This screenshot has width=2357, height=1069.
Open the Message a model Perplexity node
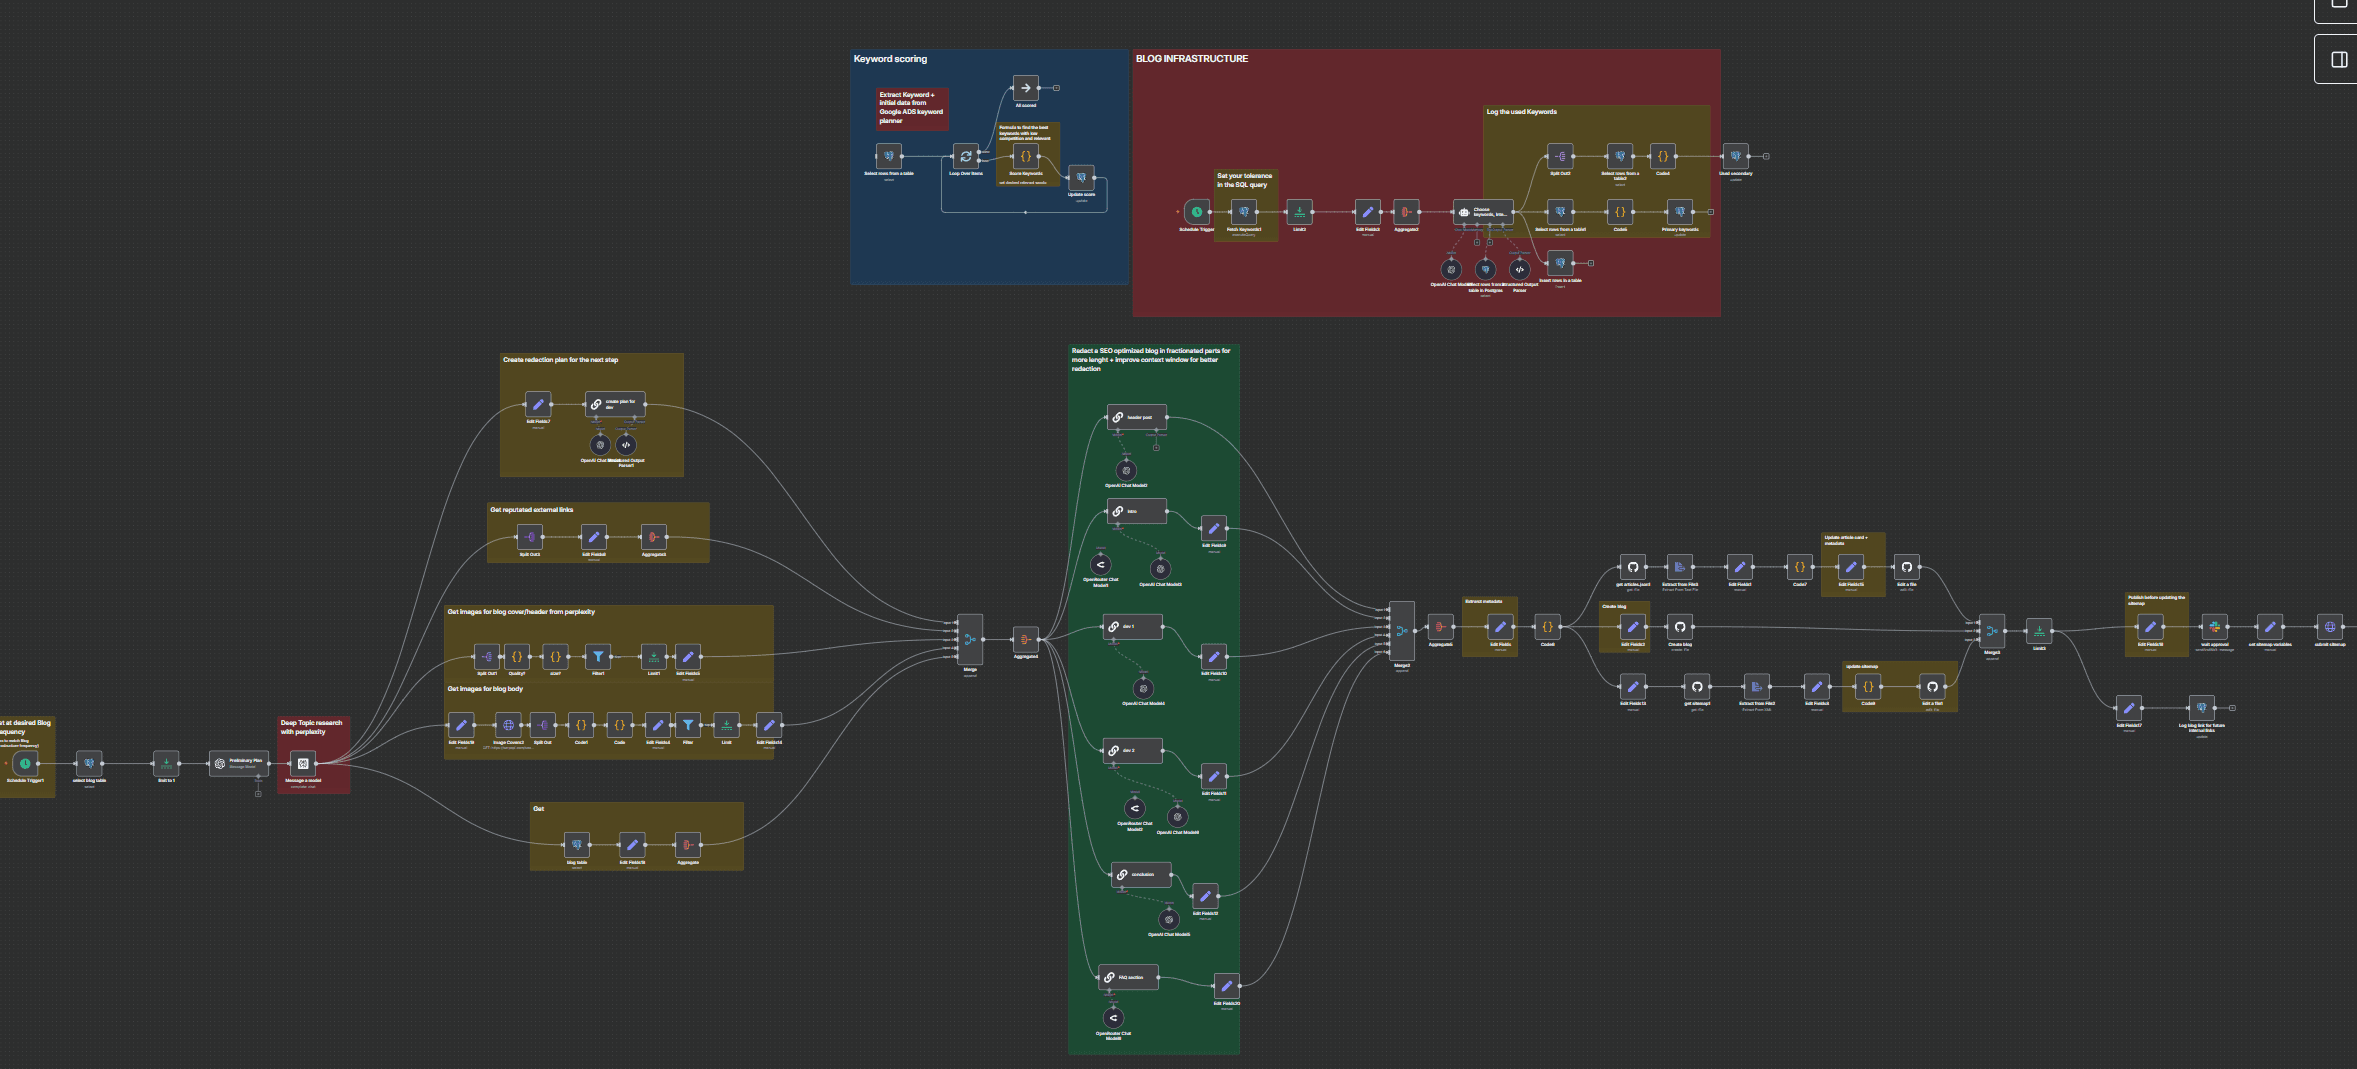[x=303, y=763]
